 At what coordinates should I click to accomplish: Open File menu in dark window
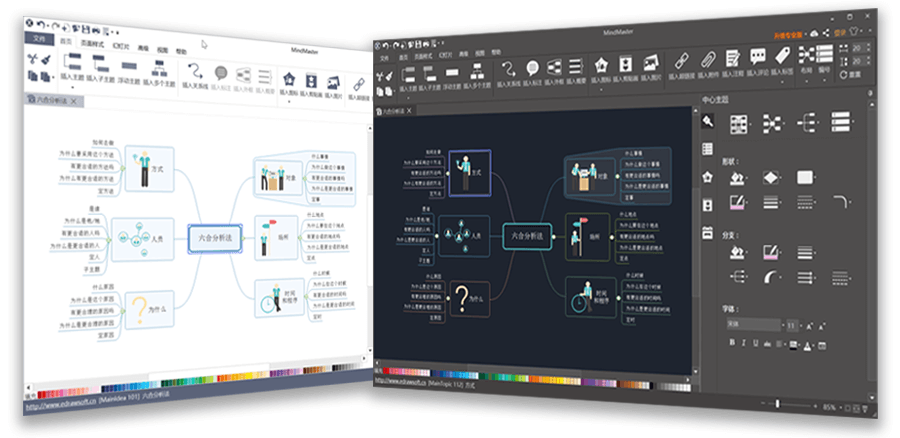(x=385, y=59)
